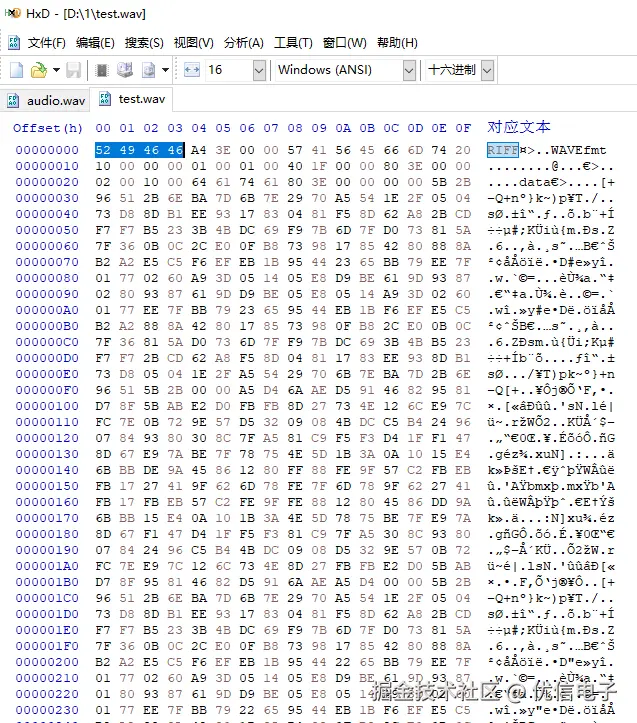
Task: Click offset 00000100 row label
Action: 47,406
